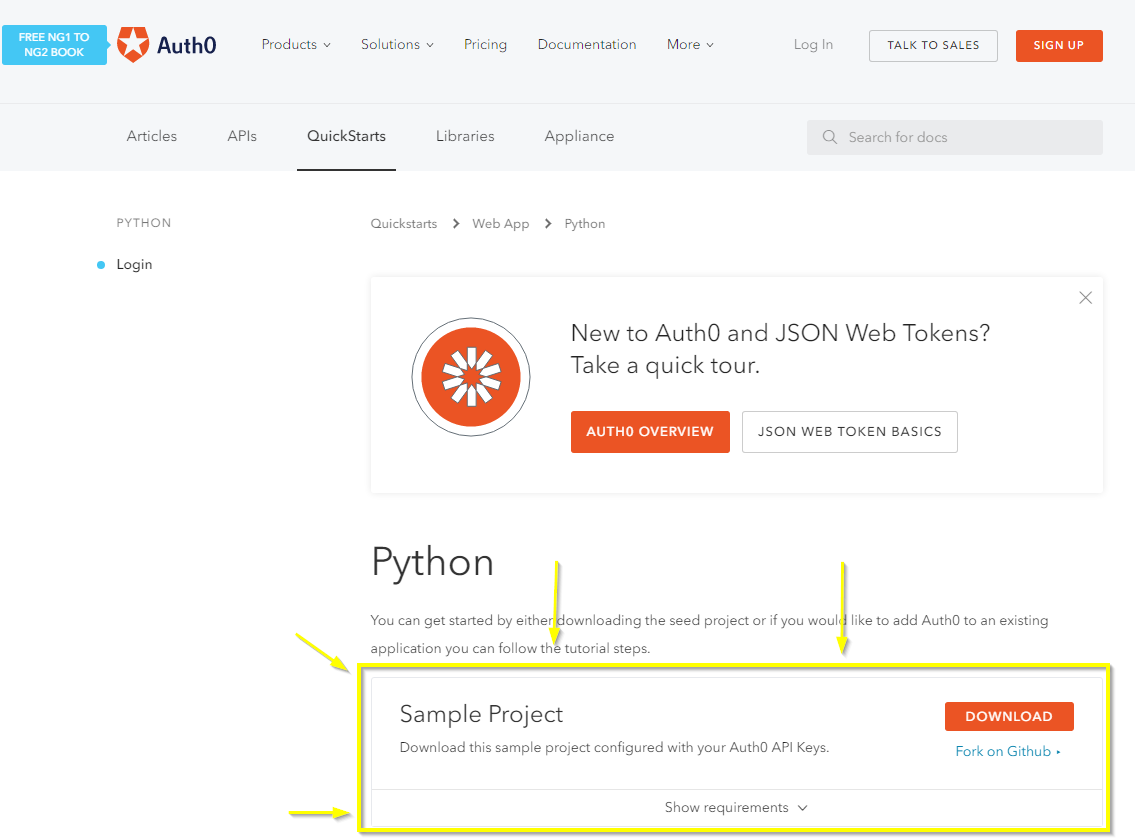Open the Products dropdown menu
This screenshot has height=838, width=1135.
(x=296, y=44)
